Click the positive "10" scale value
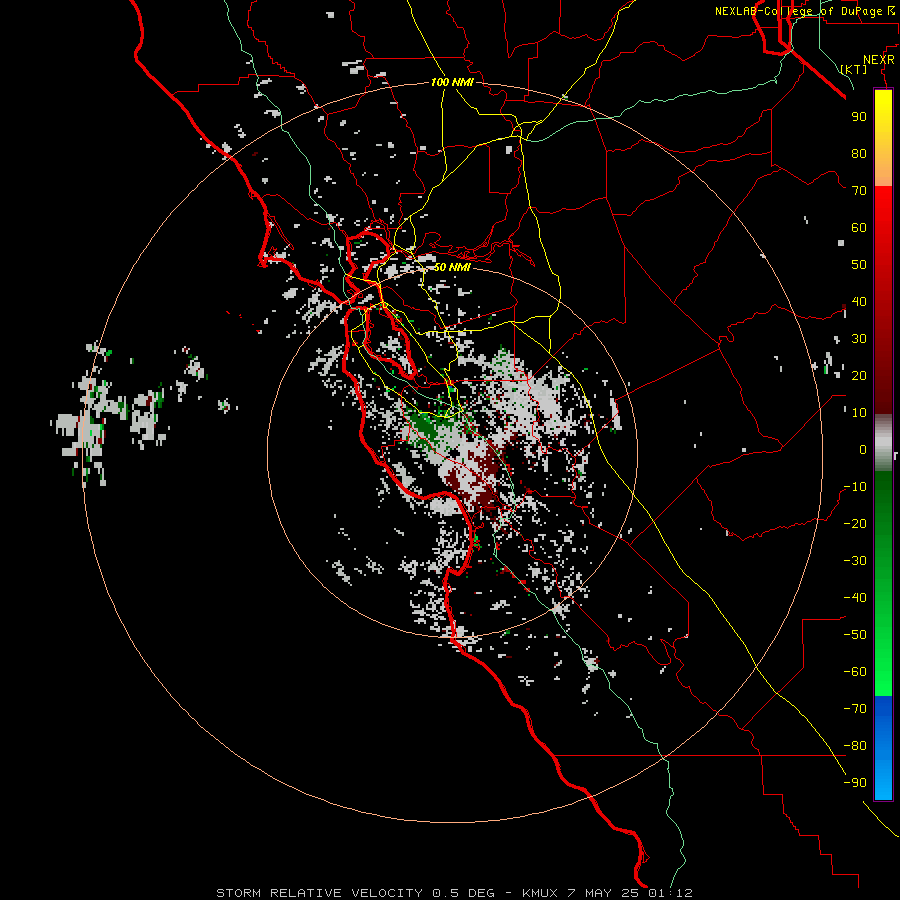 (859, 413)
